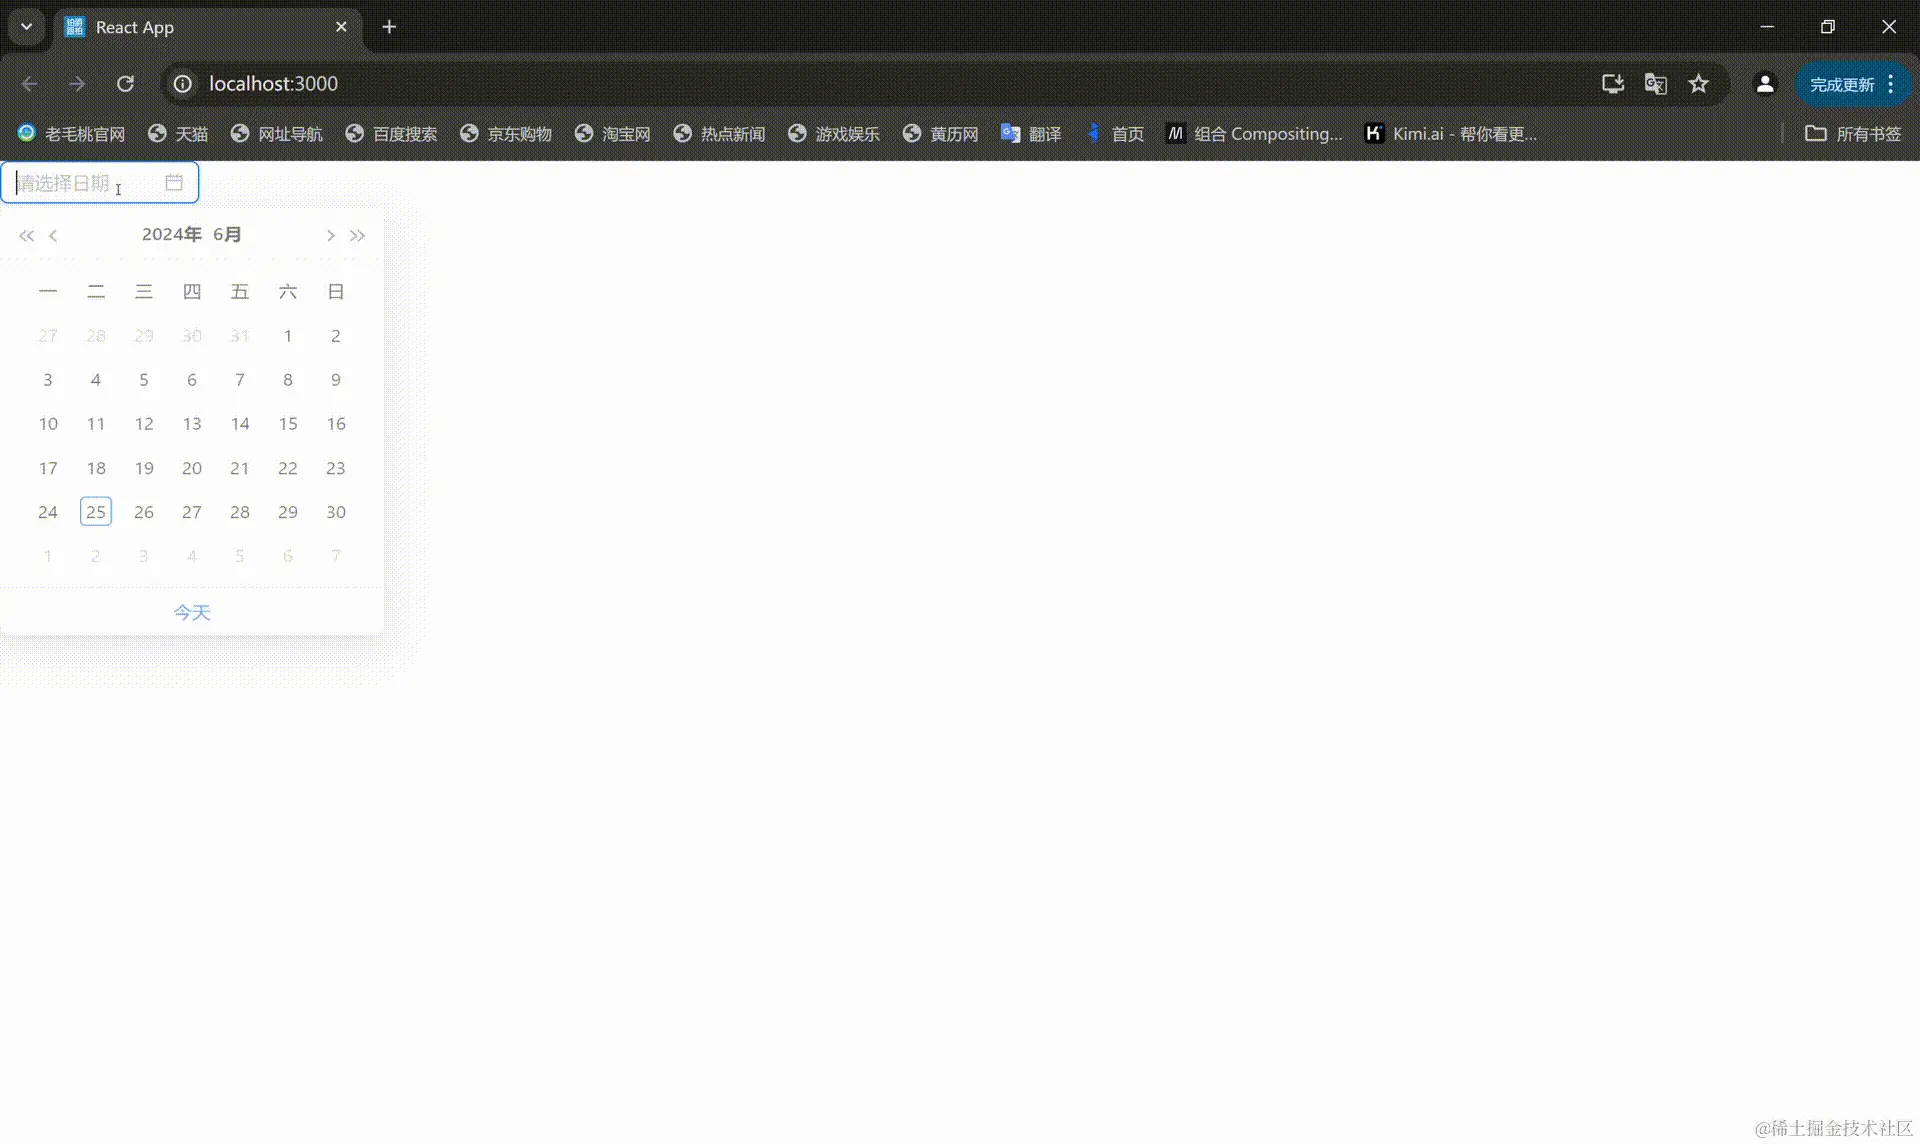The height and width of the screenshot is (1144, 1920).
Task: Select date 25 in the calendar
Action: point(95,511)
